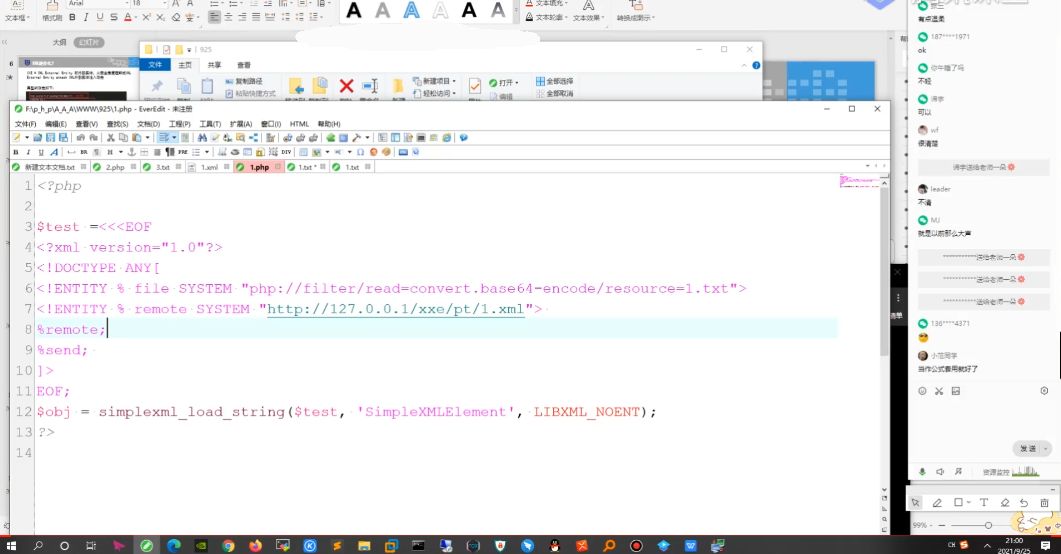Switch to the 1.xml tab
The image size is (1061, 554).
point(209,167)
